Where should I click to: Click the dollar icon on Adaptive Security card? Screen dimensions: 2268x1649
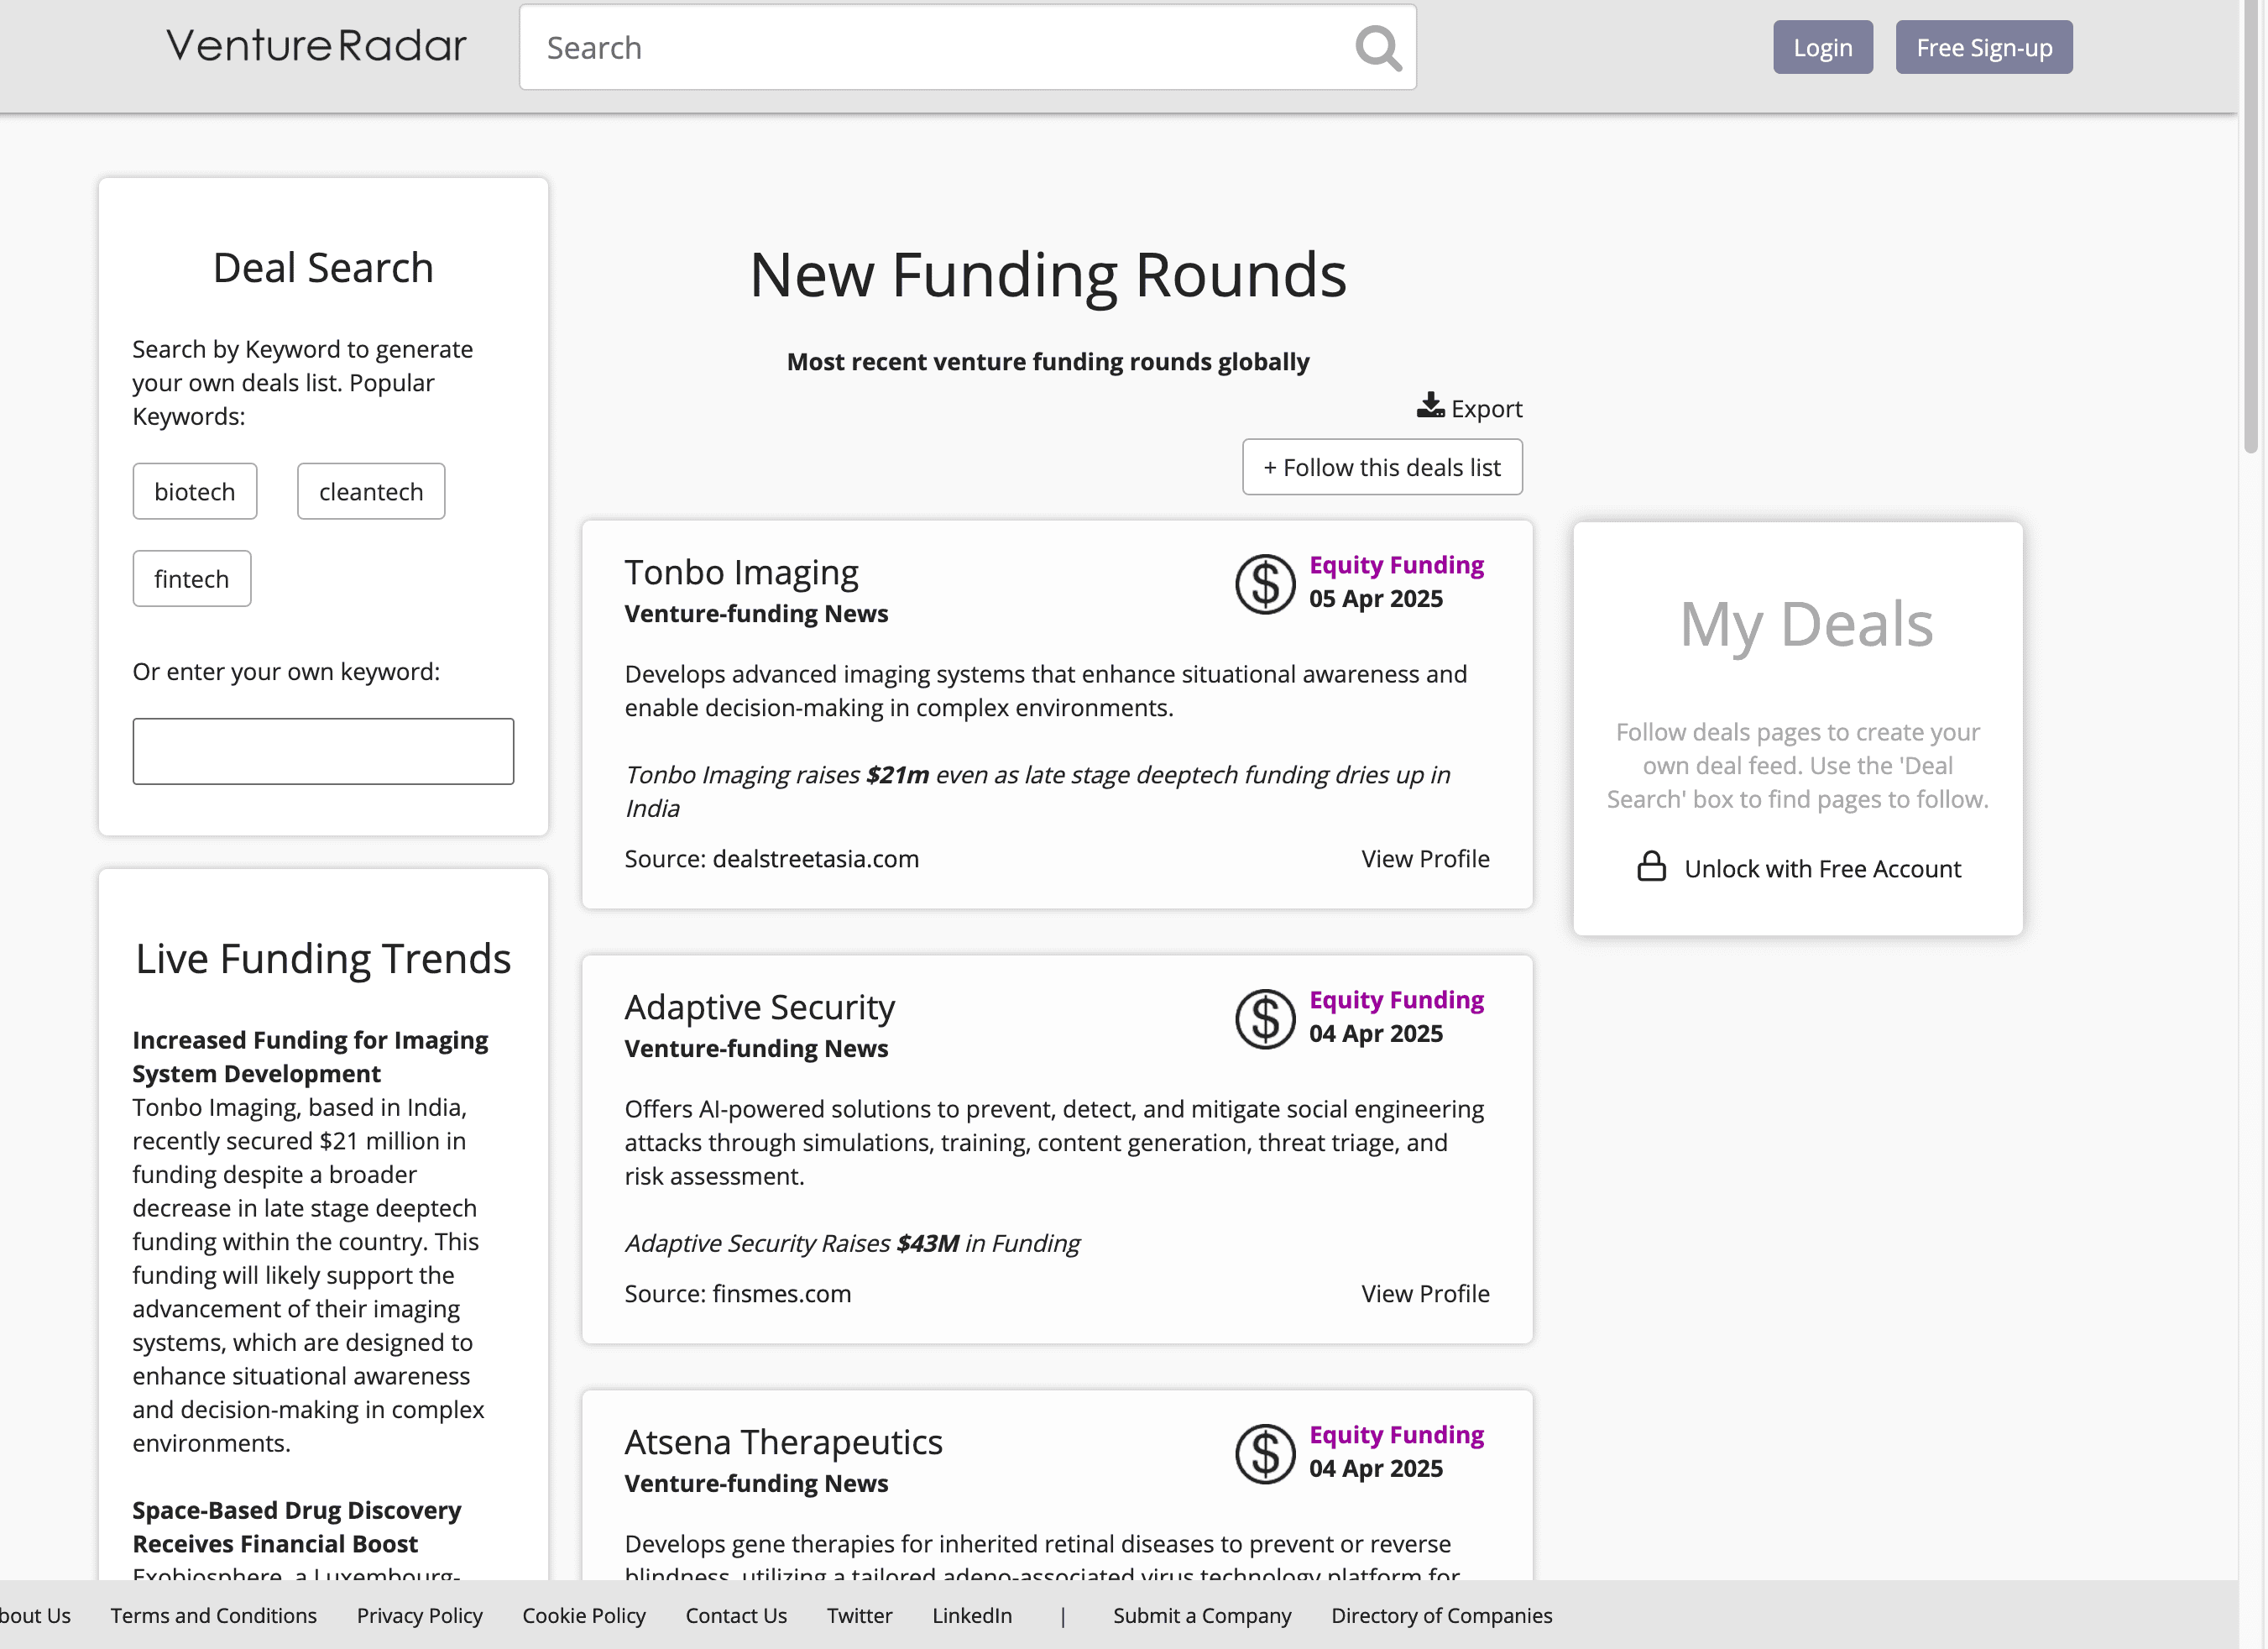pyautogui.click(x=1264, y=1019)
